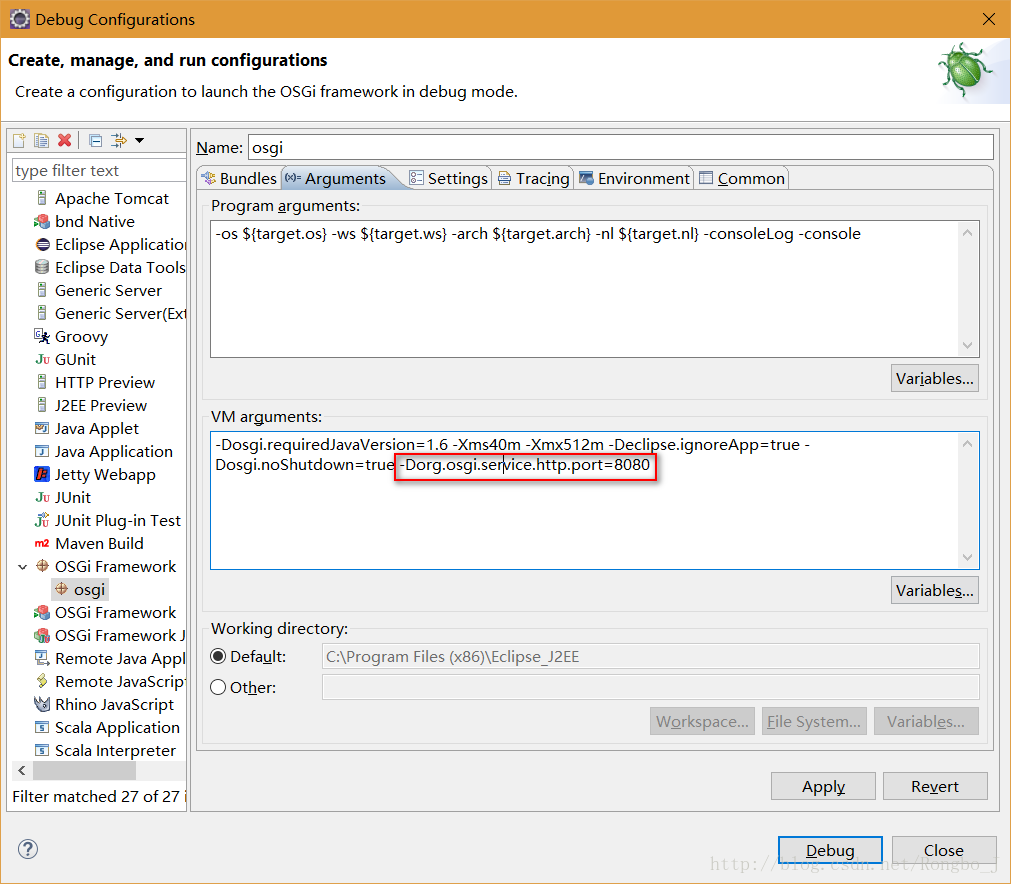The height and width of the screenshot is (884, 1011).
Task: Click the red Delete configuration icon
Action: (64, 140)
